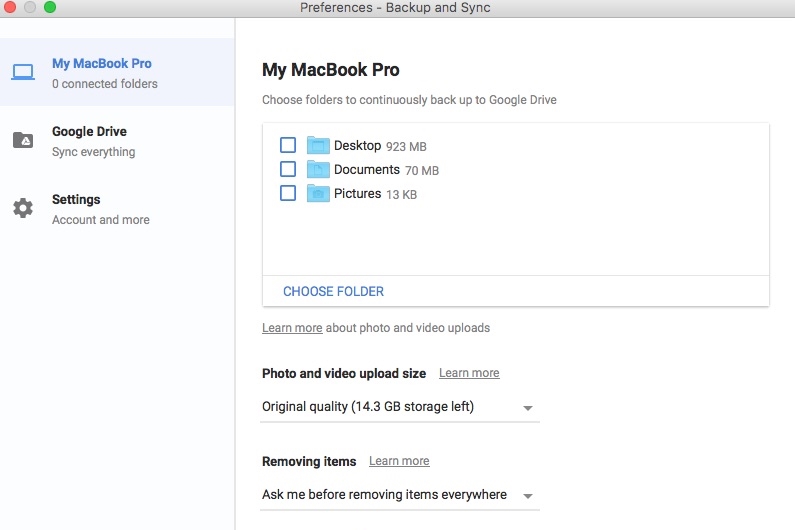Click the CHOOSE FOLDER button
This screenshot has height=530, width=795.
[333, 292]
